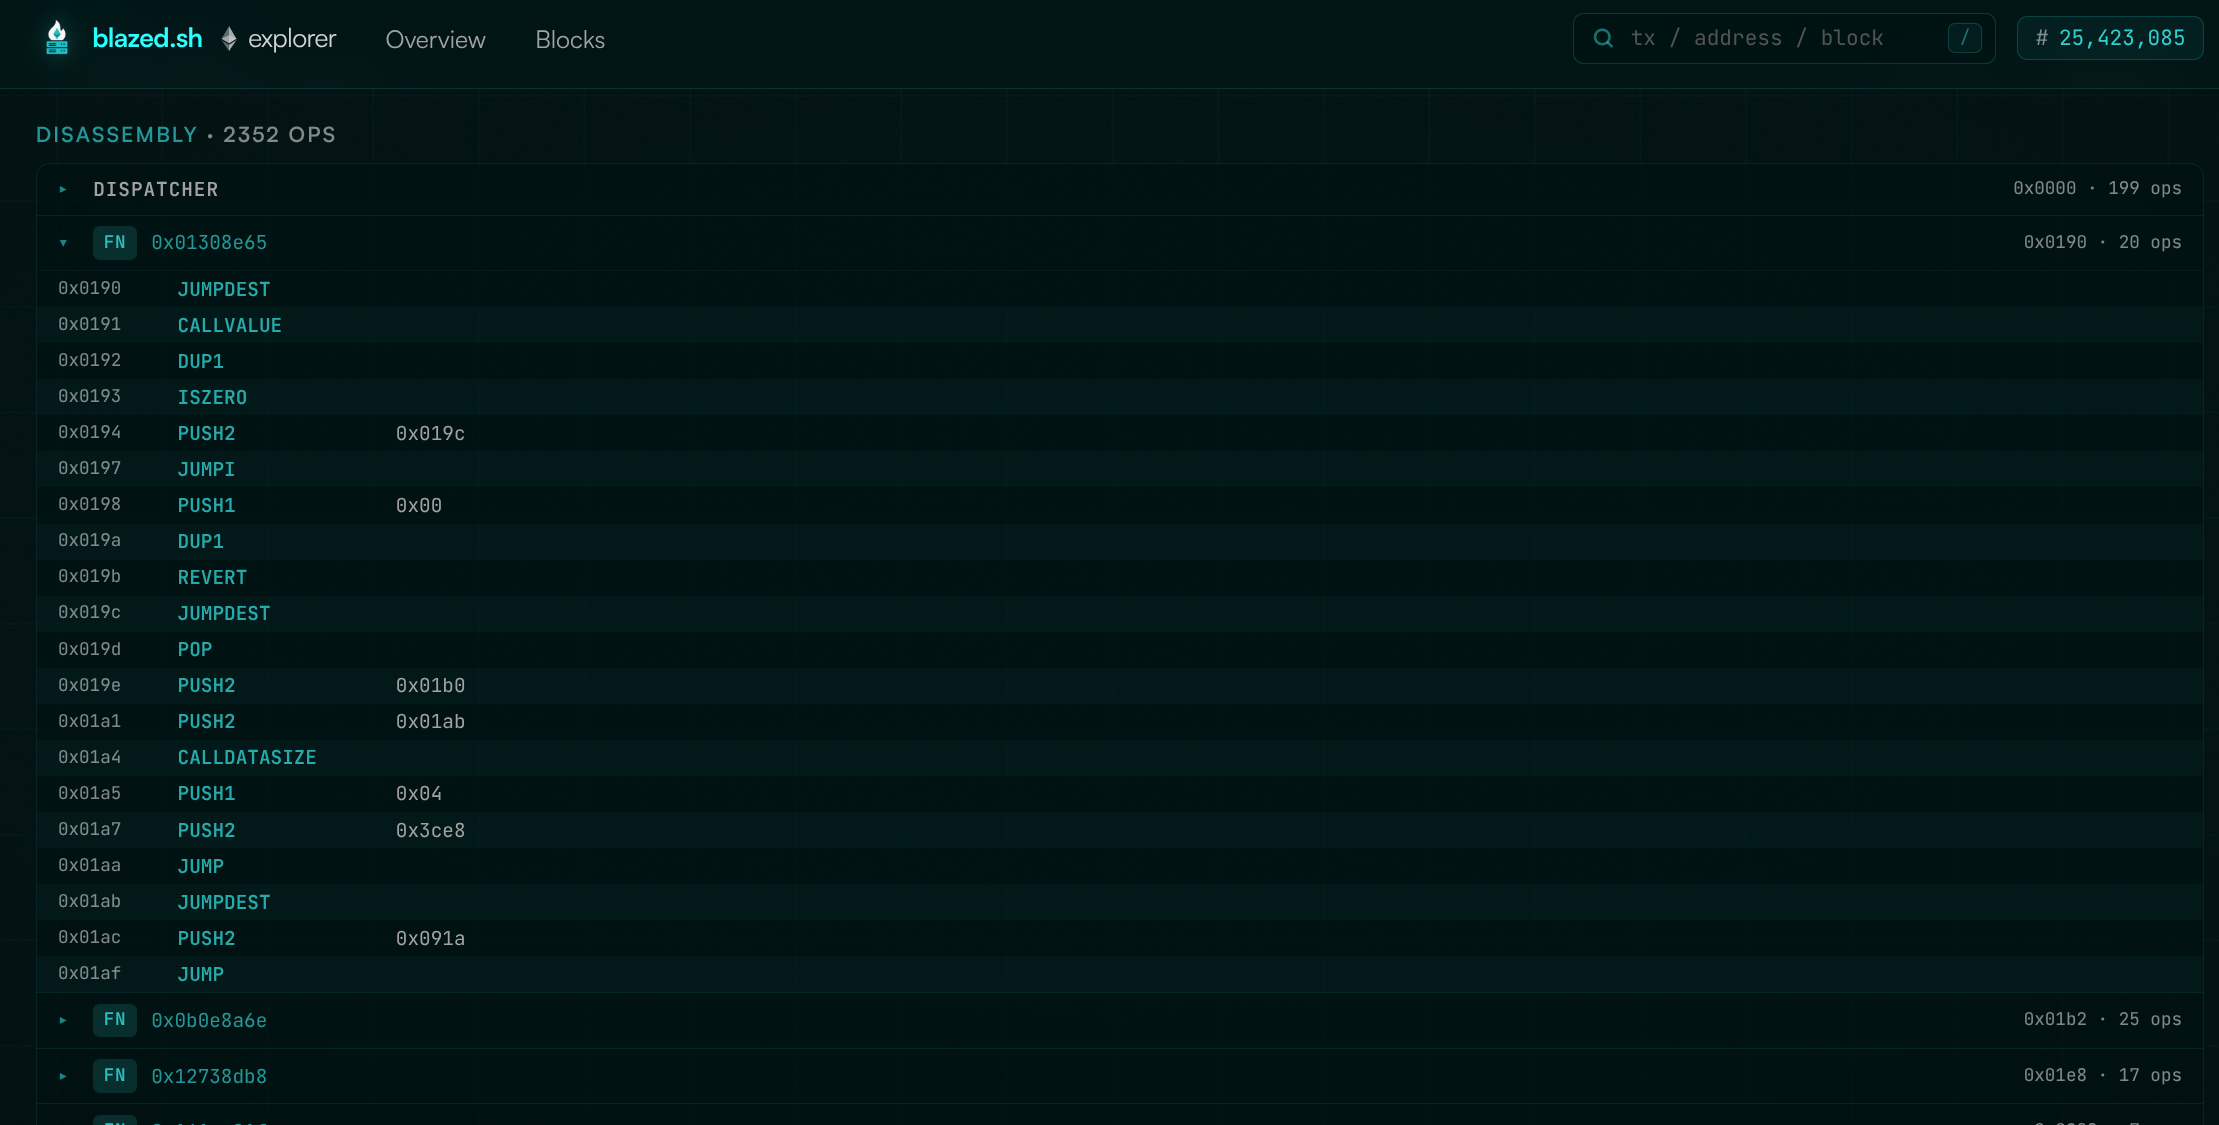Select function selector 0x01308e65
The image size is (2219, 1125).
pos(209,242)
